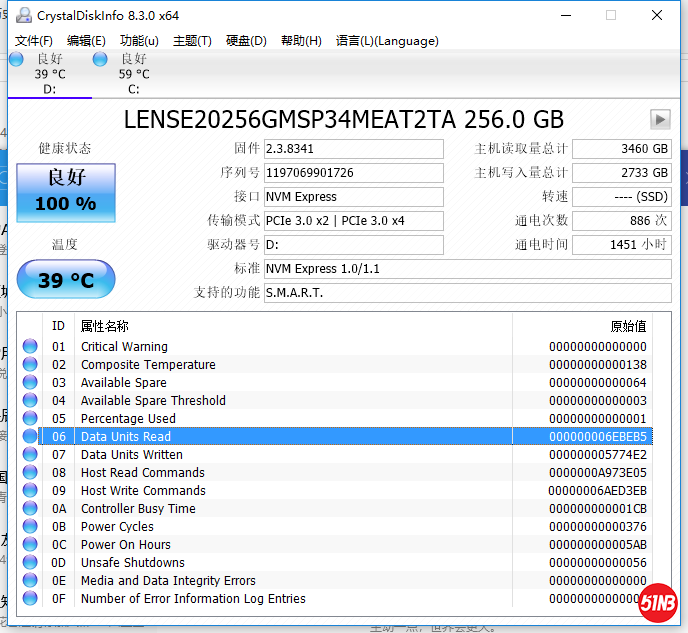
Task: Click the 原始值 column header
Action: (582, 326)
